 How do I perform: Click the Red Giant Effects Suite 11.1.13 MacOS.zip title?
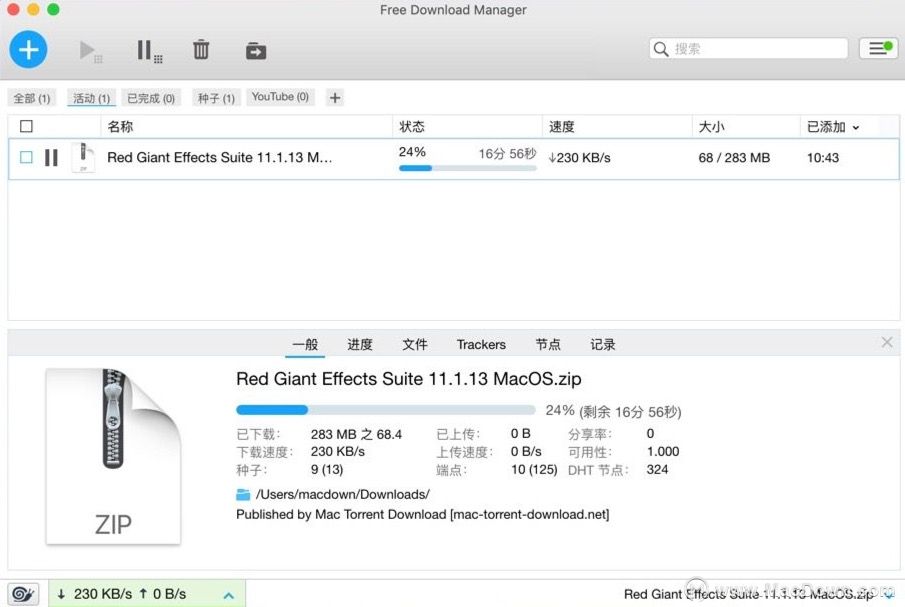coord(409,379)
